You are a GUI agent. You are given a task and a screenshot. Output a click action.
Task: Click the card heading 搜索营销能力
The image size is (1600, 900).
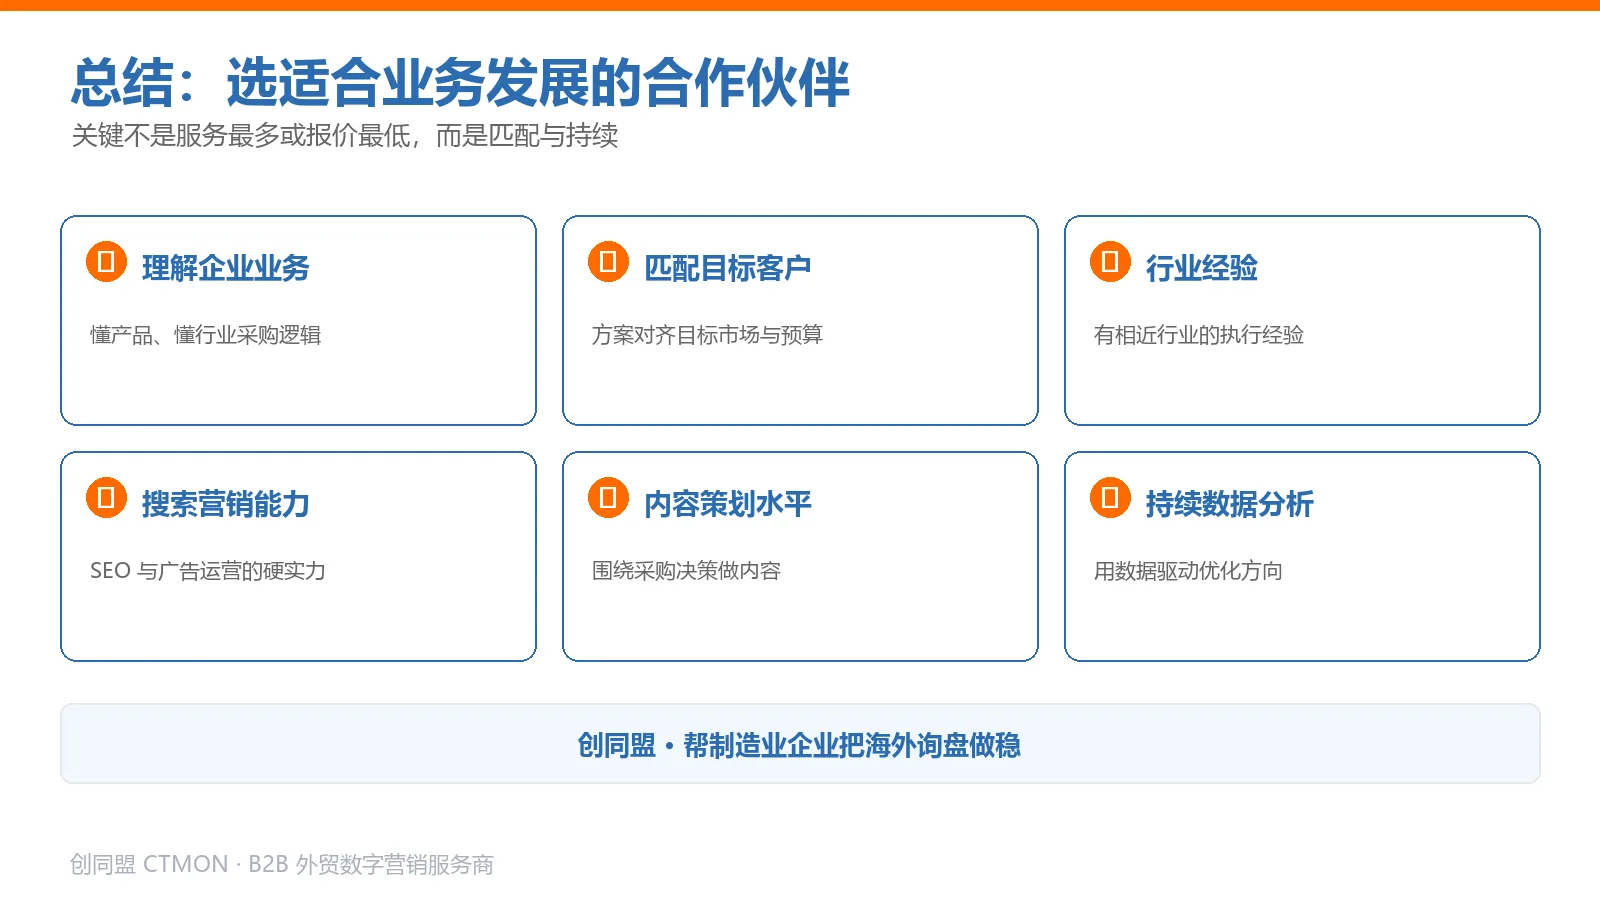click(x=226, y=504)
